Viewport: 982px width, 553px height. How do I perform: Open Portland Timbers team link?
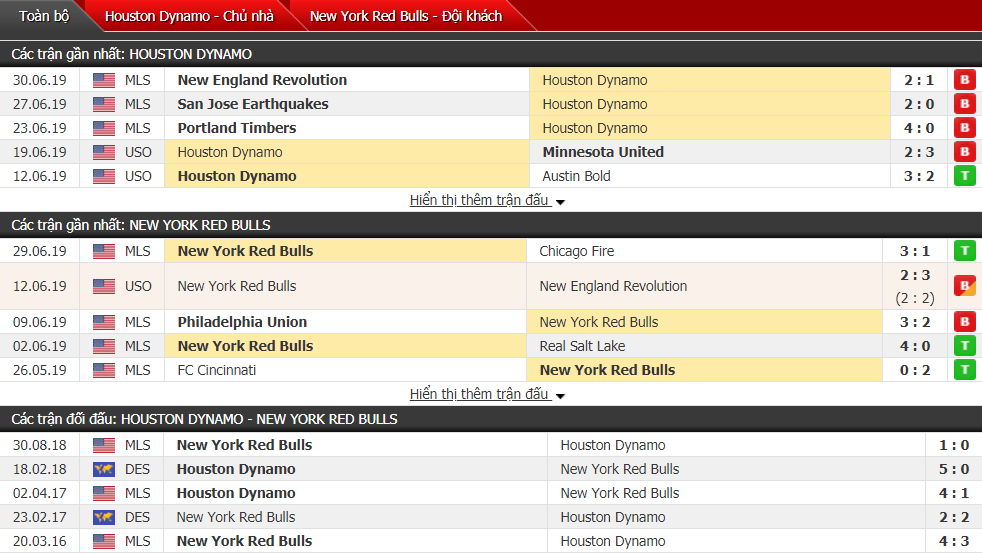(237, 128)
